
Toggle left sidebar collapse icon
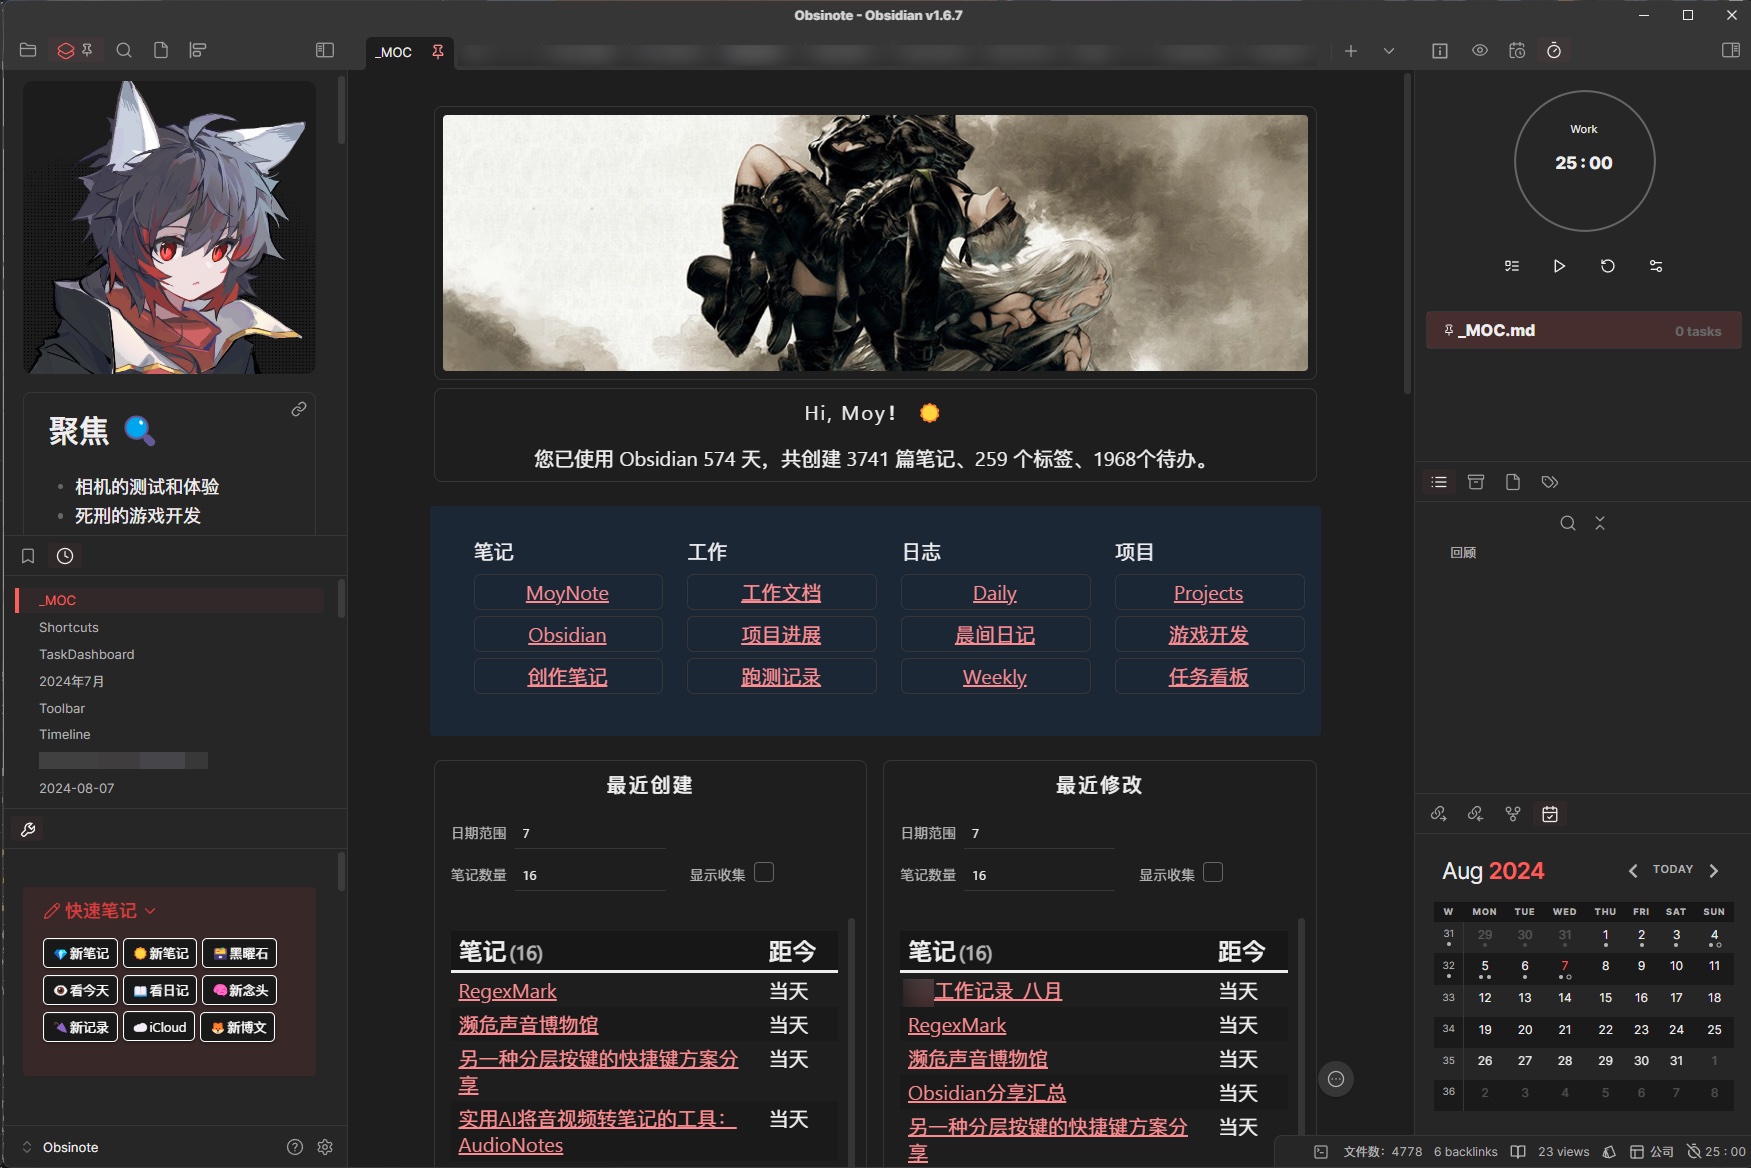point(325,50)
